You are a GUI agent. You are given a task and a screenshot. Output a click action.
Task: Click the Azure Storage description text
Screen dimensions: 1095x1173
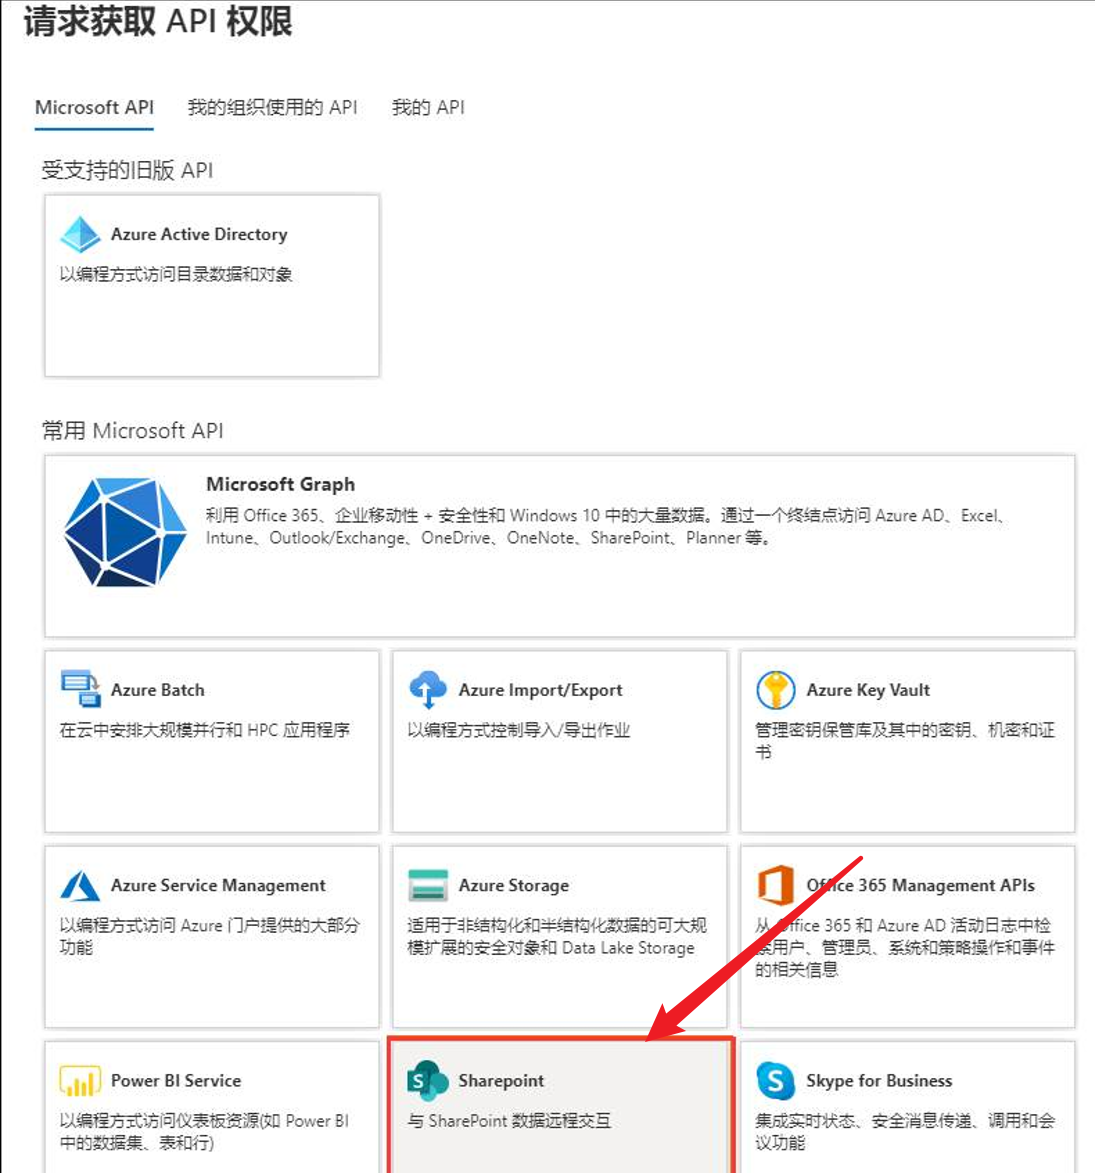pyautogui.click(x=557, y=937)
